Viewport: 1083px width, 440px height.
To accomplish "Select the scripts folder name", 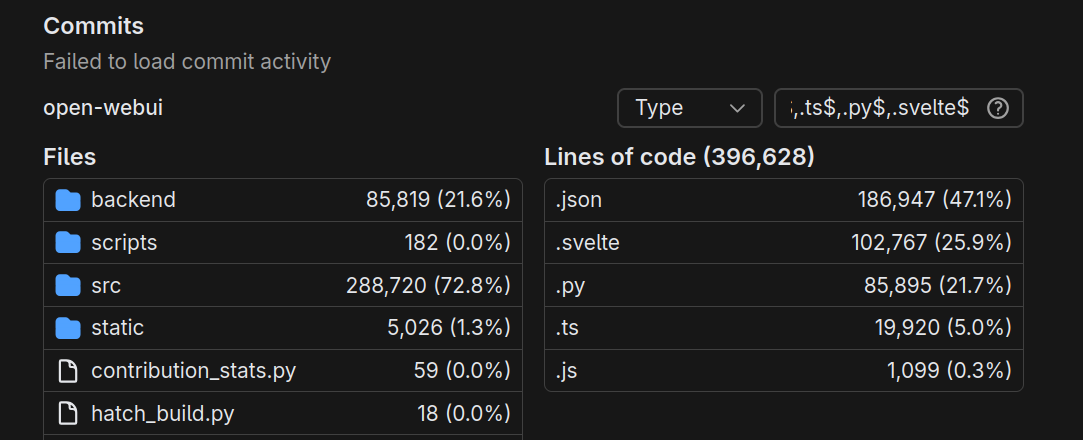I will click(x=124, y=243).
